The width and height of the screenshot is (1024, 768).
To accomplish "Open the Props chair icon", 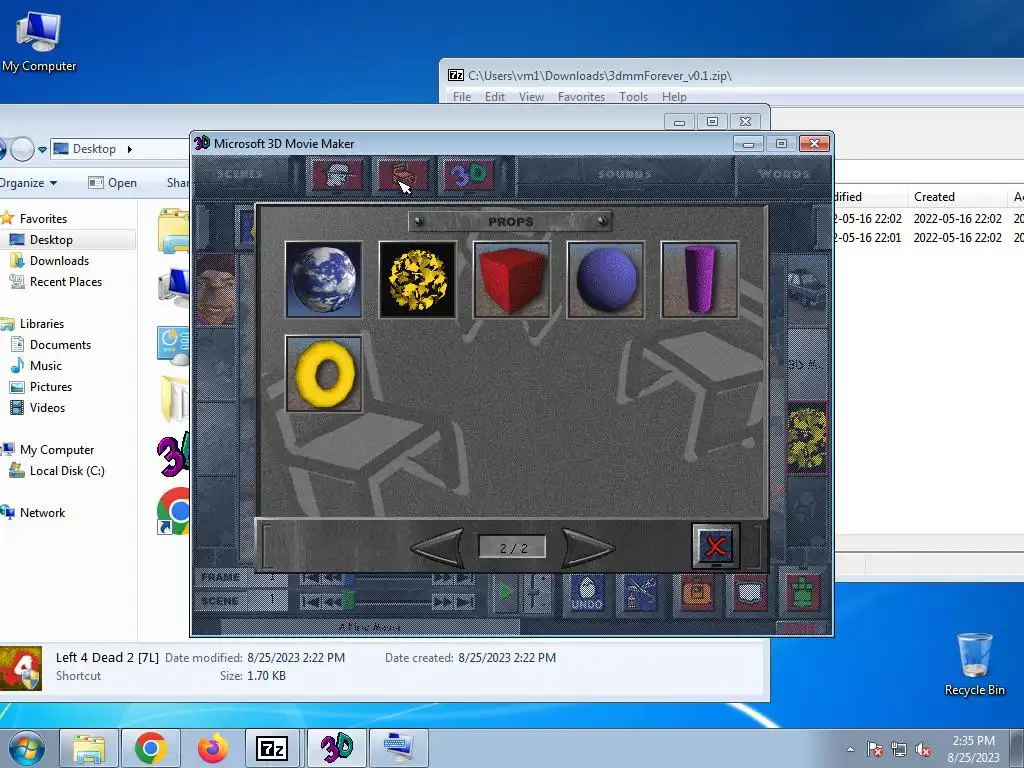I will (x=403, y=174).
